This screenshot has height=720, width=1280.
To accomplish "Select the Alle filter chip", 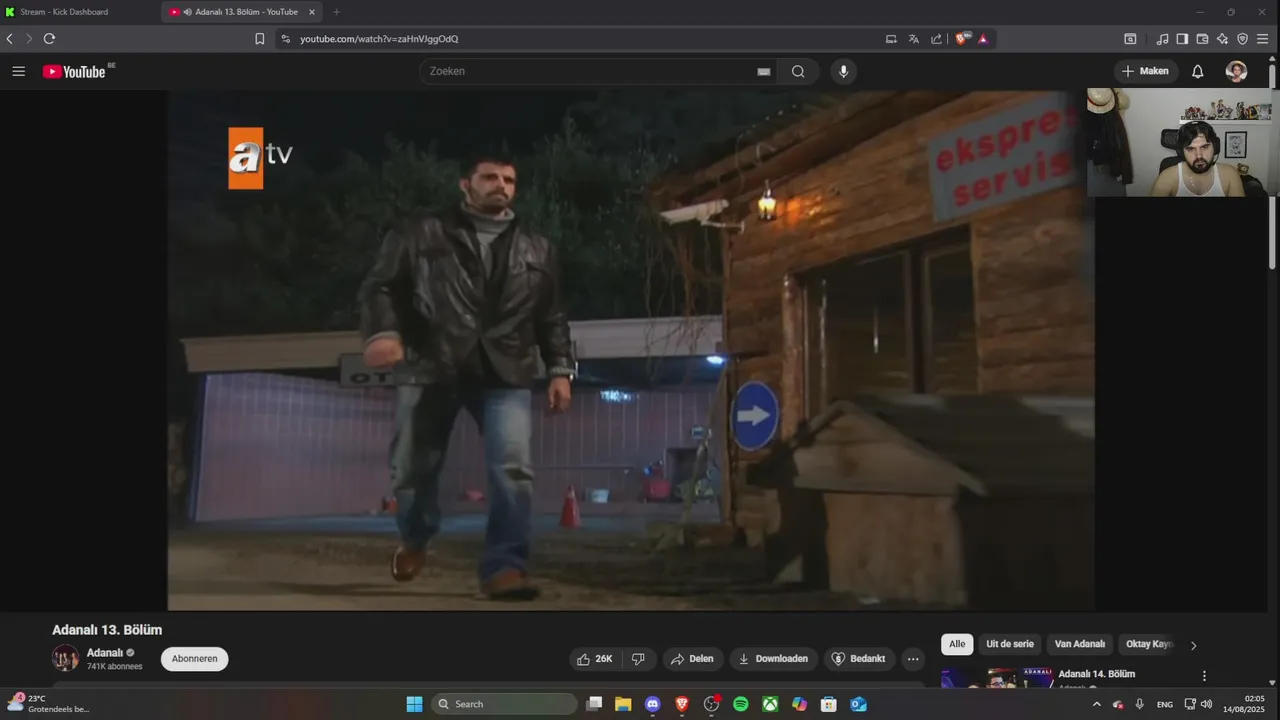I will [x=957, y=644].
